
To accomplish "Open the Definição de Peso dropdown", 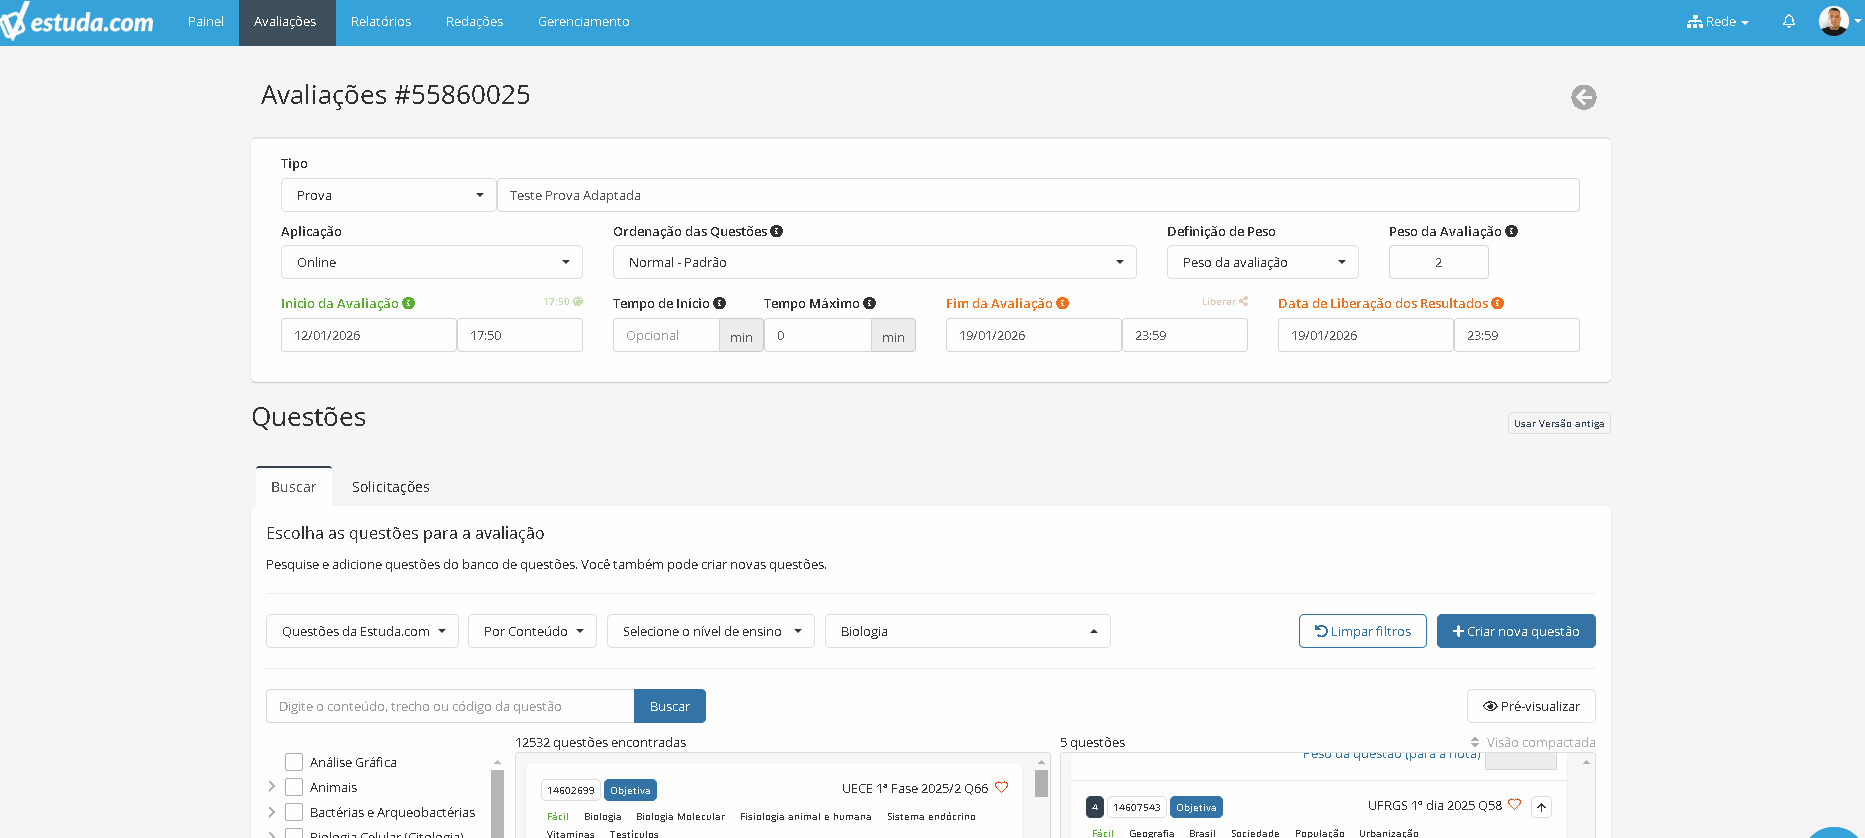I will [x=1263, y=262].
